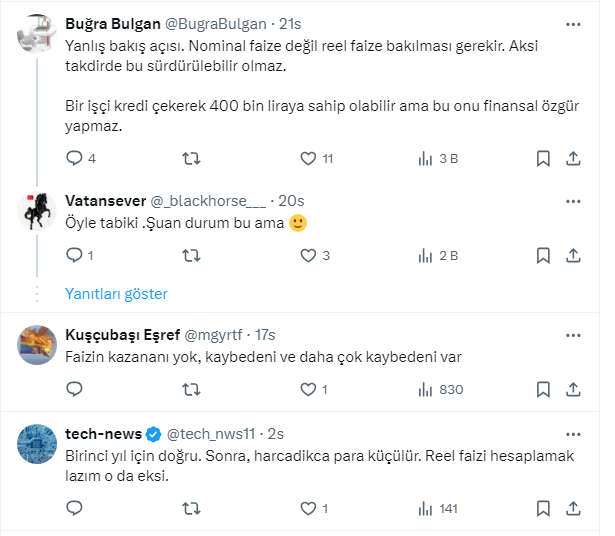View analytics of Vatansever's tweet
Image resolution: width=615 pixels, height=536 pixels.
pos(425,255)
